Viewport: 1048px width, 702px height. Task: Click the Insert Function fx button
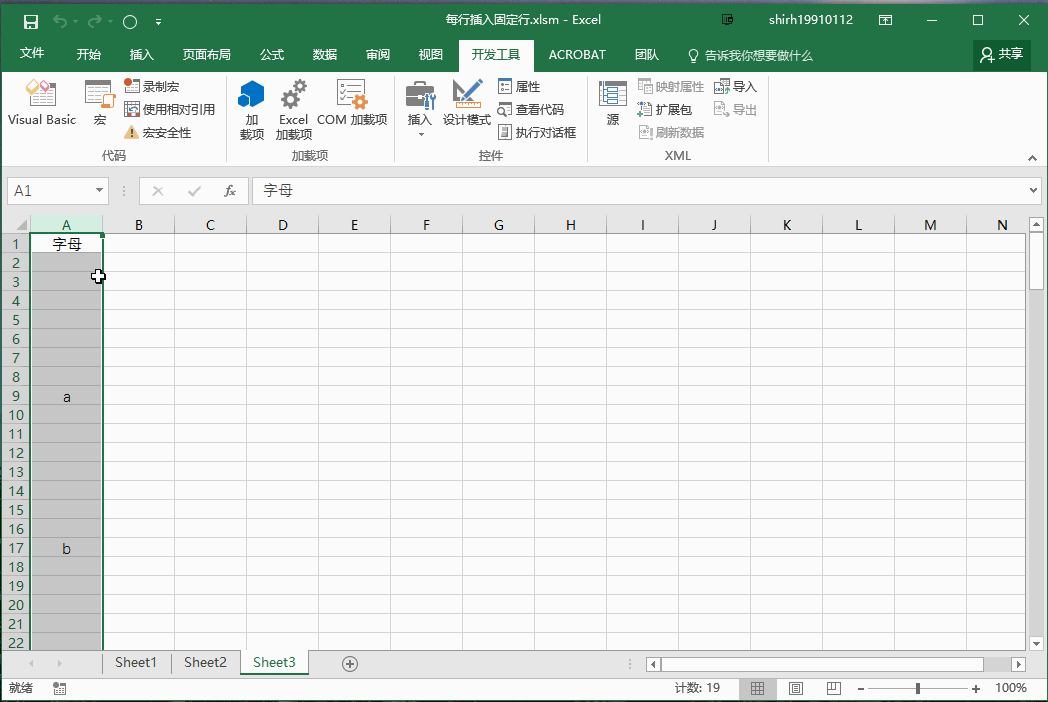(229, 191)
